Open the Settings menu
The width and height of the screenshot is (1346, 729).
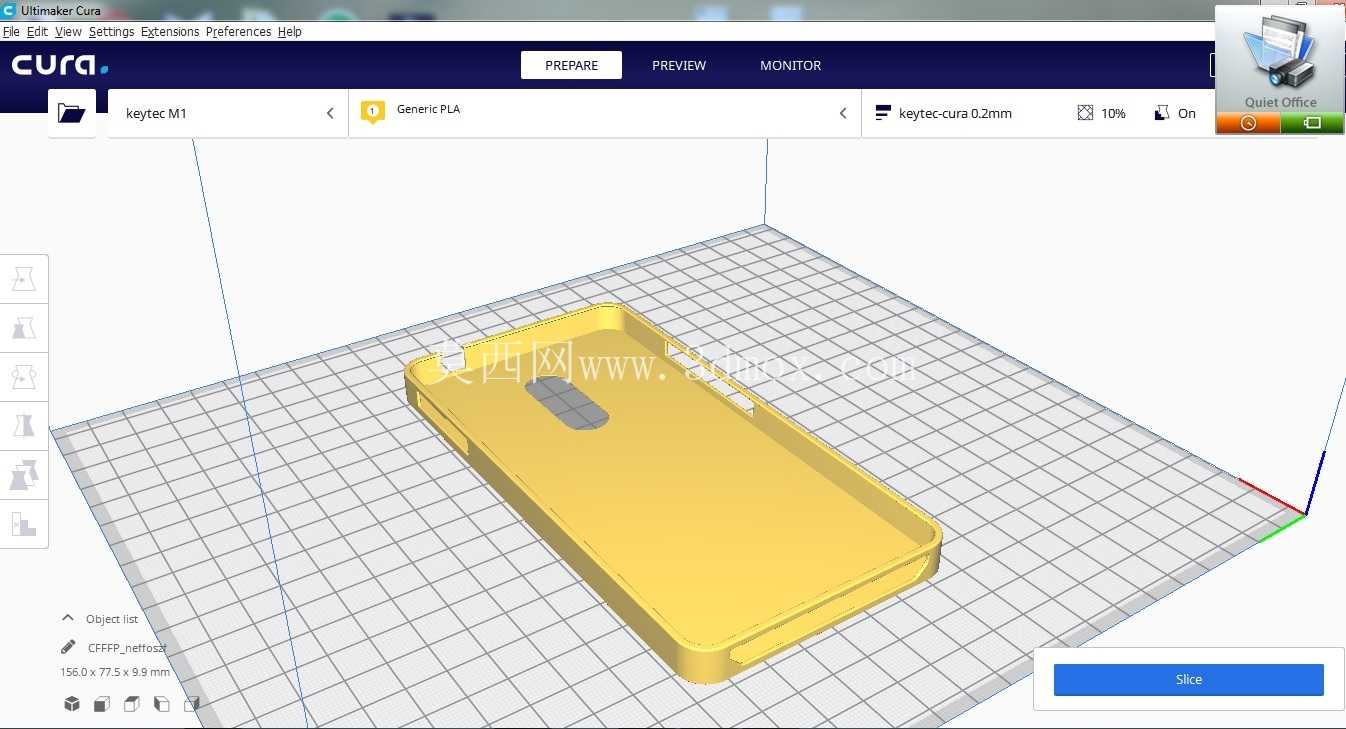(x=111, y=32)
